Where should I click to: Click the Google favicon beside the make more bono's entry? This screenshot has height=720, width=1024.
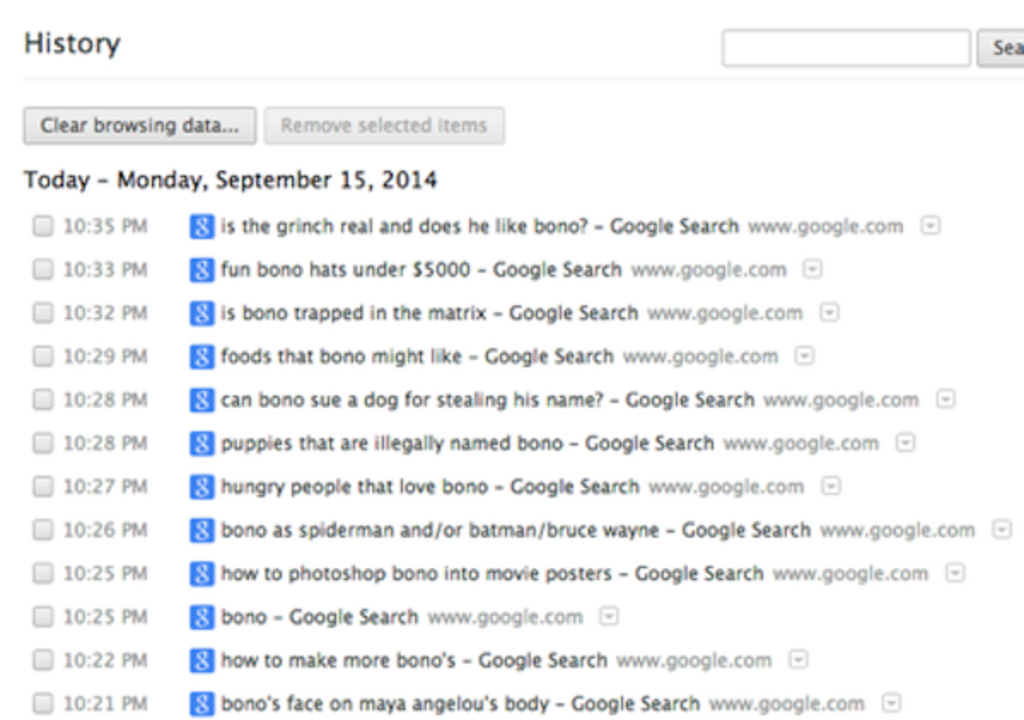tap(202, 661)
